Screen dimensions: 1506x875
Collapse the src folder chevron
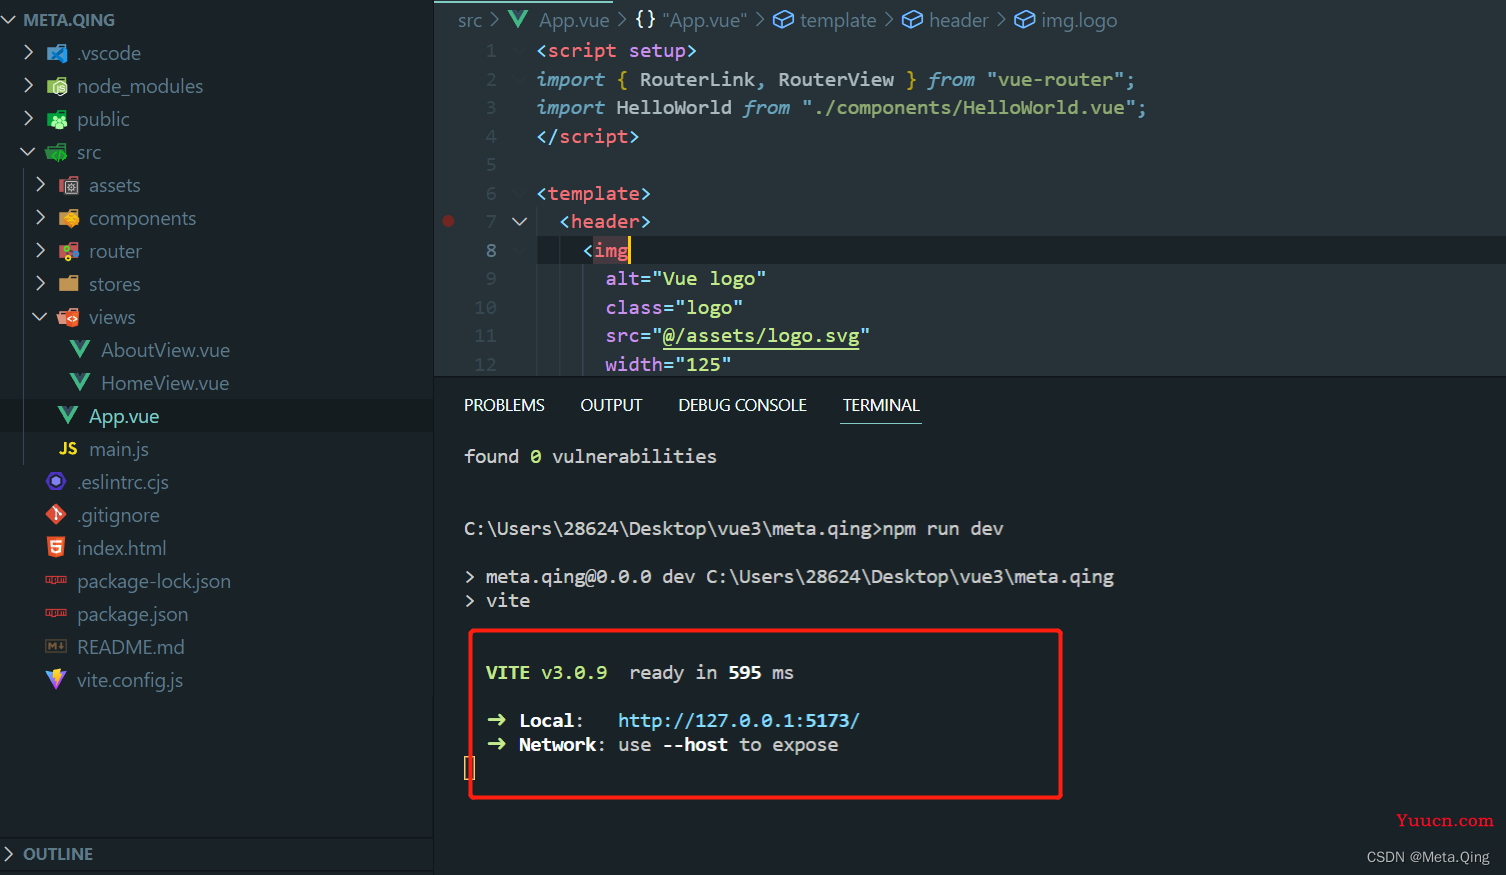tap(28, 152)
